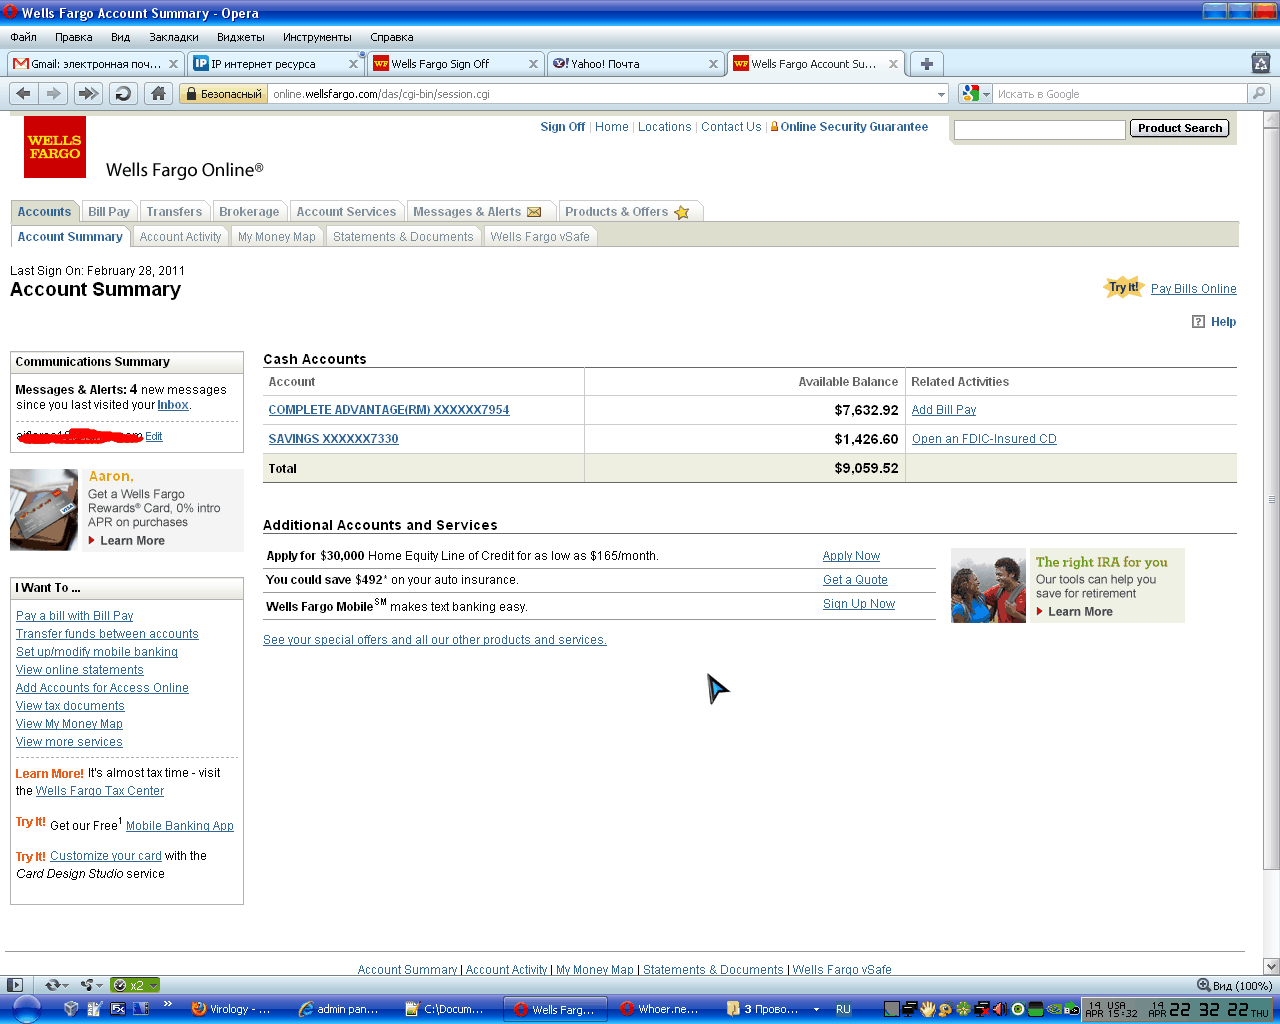
Task: Open the Bill Pay tab
Action: (109, 212)
